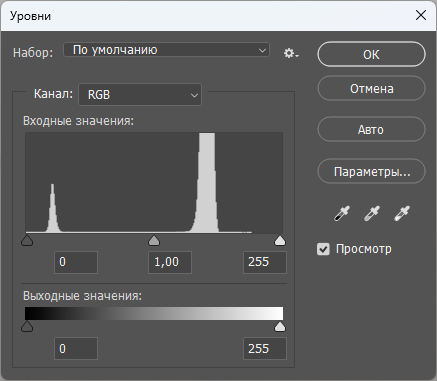
Task: Click the histogram display
Action: coord(154,183)
